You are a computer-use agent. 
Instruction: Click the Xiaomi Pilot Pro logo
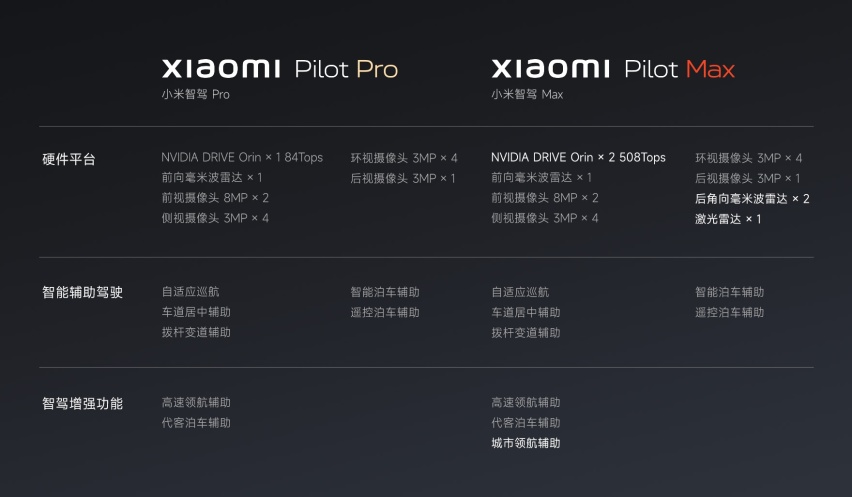click(280, 68)
